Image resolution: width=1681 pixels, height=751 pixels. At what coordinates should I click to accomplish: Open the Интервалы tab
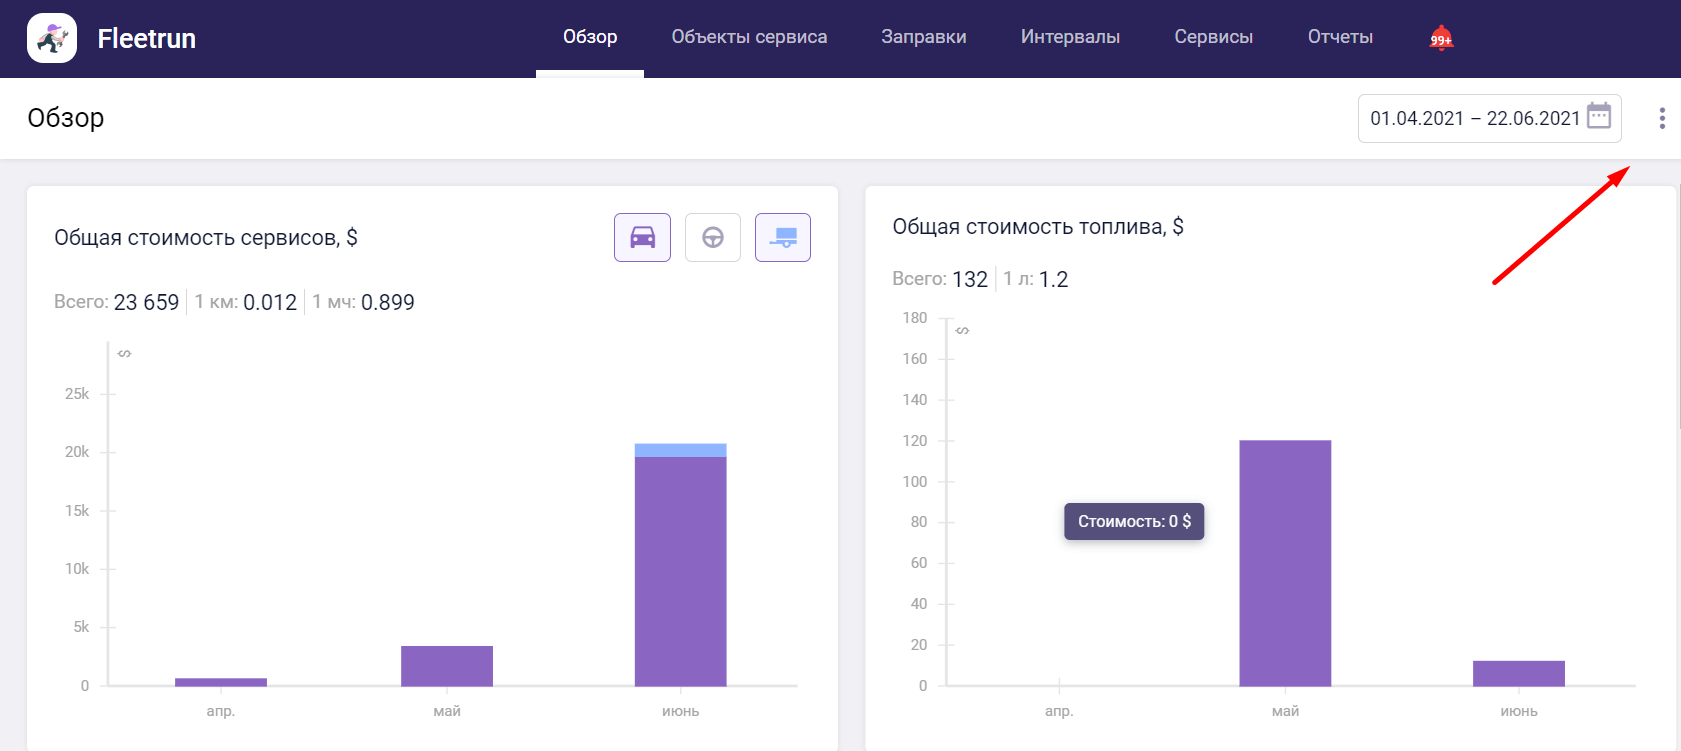pos(1070,37)
